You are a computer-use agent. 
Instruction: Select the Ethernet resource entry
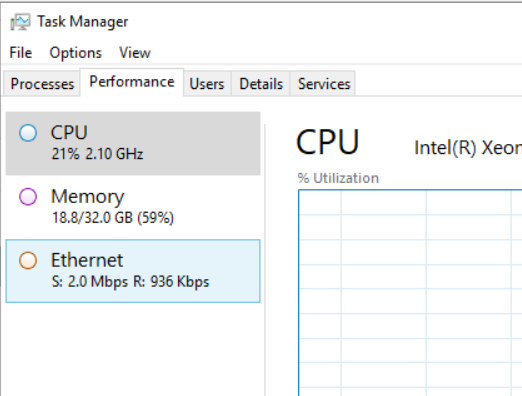pyautogui.click(x=133, y=271)
